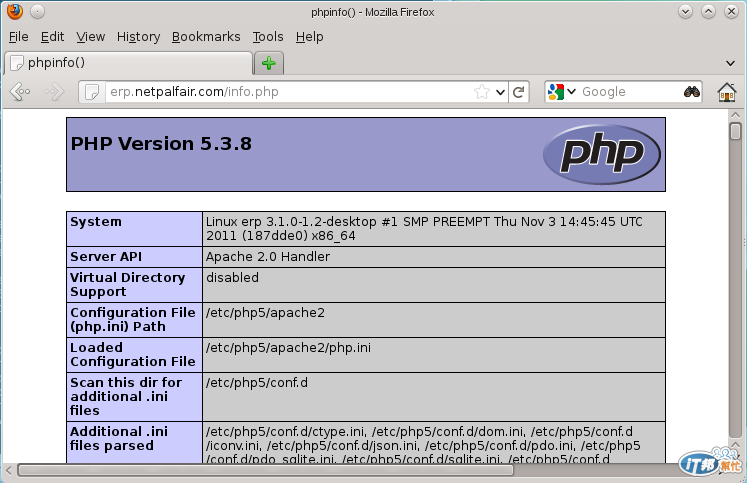Viewport: 747px width, 483px height.
Task: Click the 'Additional .ini files parsed' label
Action: tap(119, 439)
